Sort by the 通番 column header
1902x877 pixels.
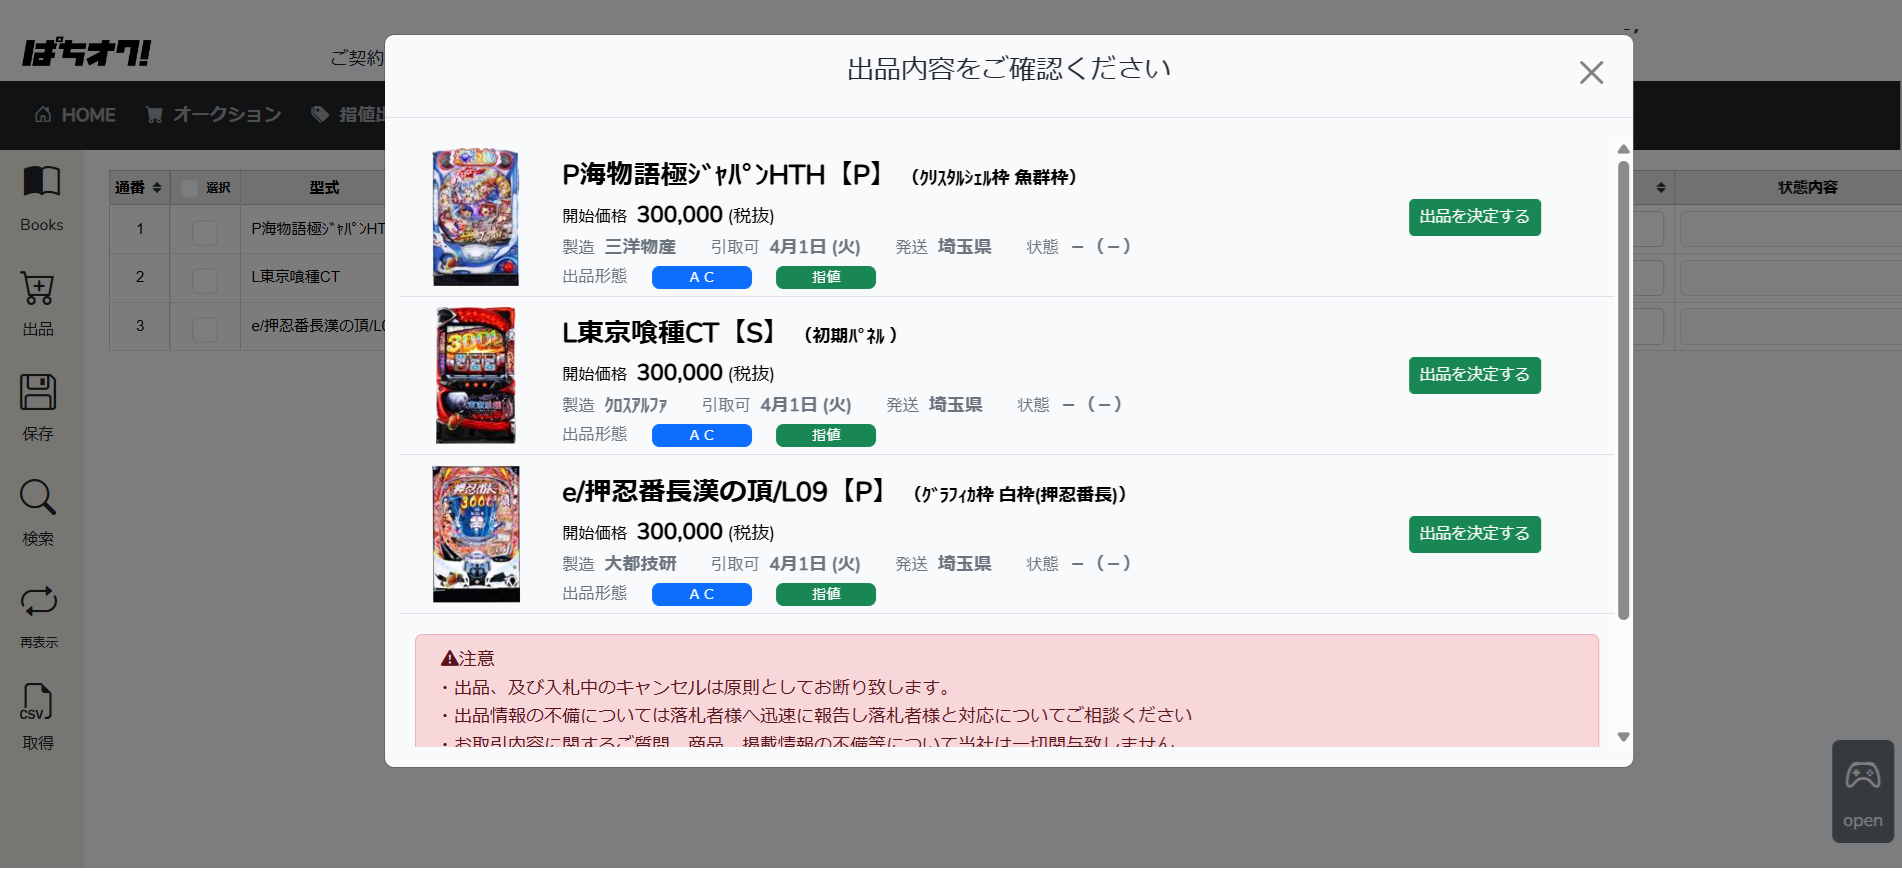tap(139, 188)
